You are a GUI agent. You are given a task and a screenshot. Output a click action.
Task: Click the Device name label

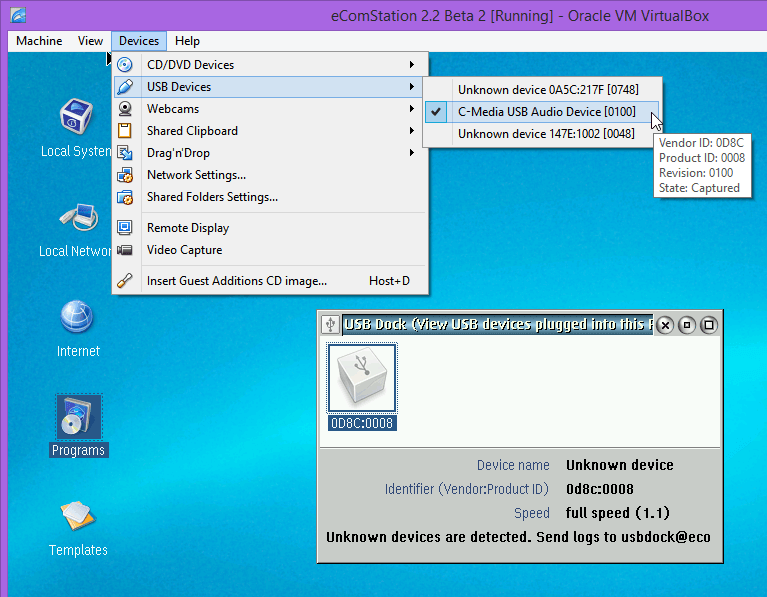tap(513, 465)
